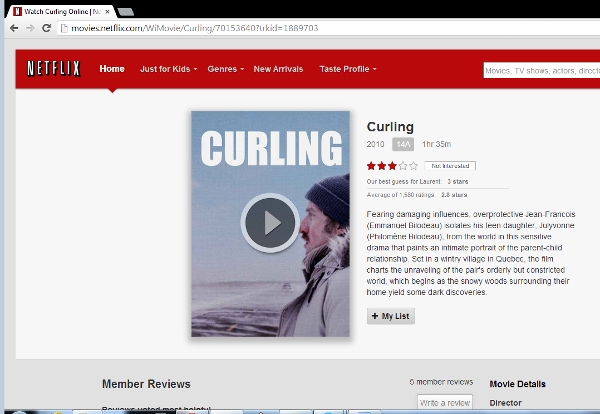Reload the page with the refresh icon
Image resolution: width=600 pixels, height=414 pixels.
pyautogui.click(x=47, y=28)
